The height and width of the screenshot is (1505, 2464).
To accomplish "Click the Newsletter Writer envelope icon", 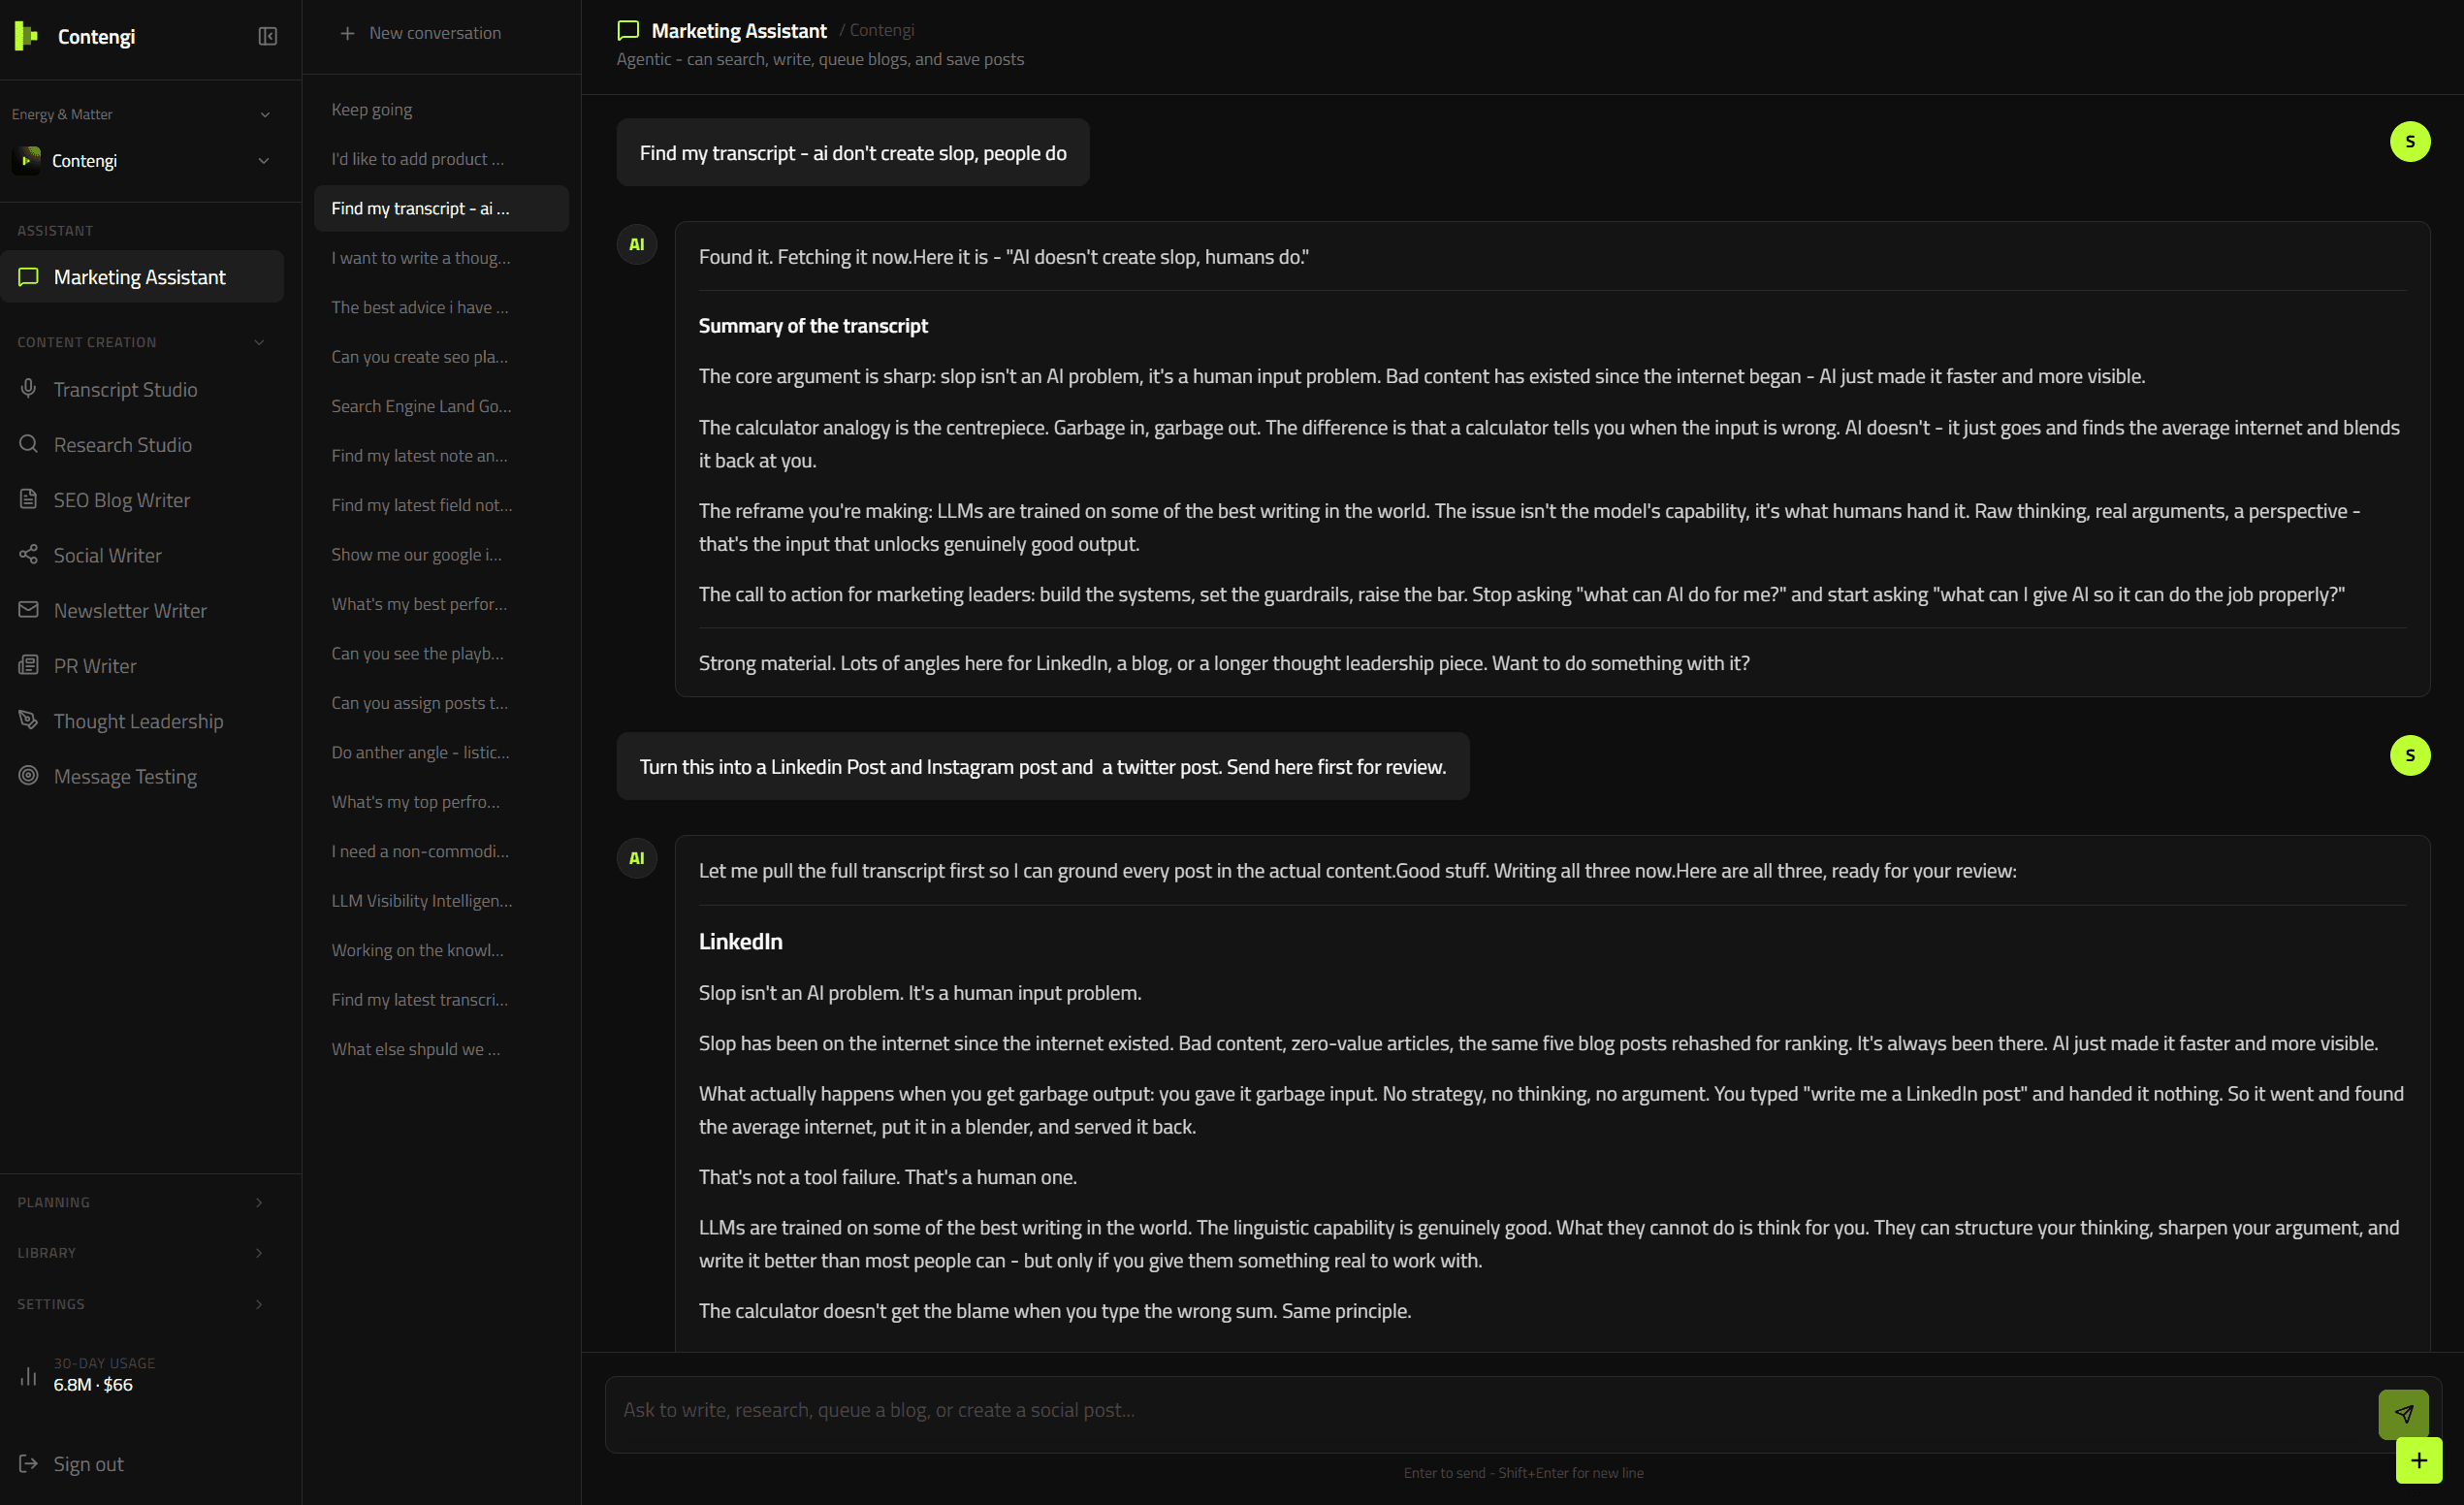I will click(29, 610).
